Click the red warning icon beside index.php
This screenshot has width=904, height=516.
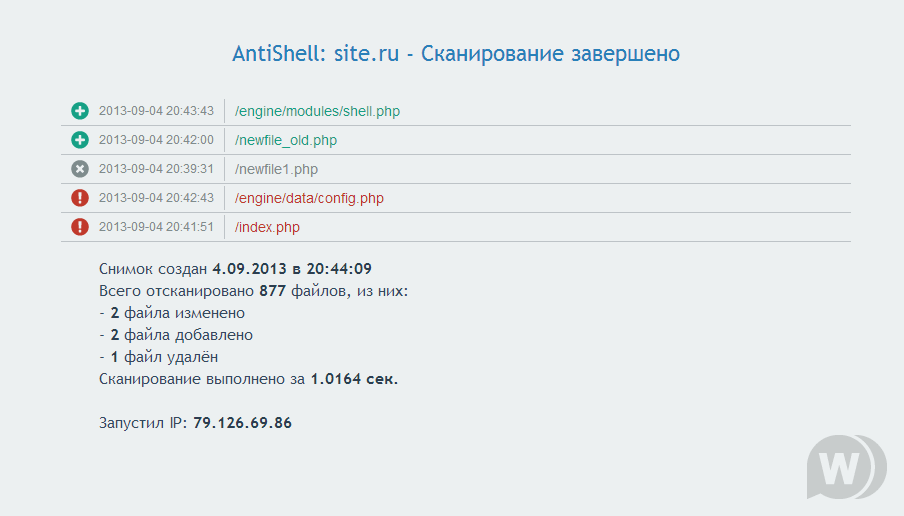(80, 227)
